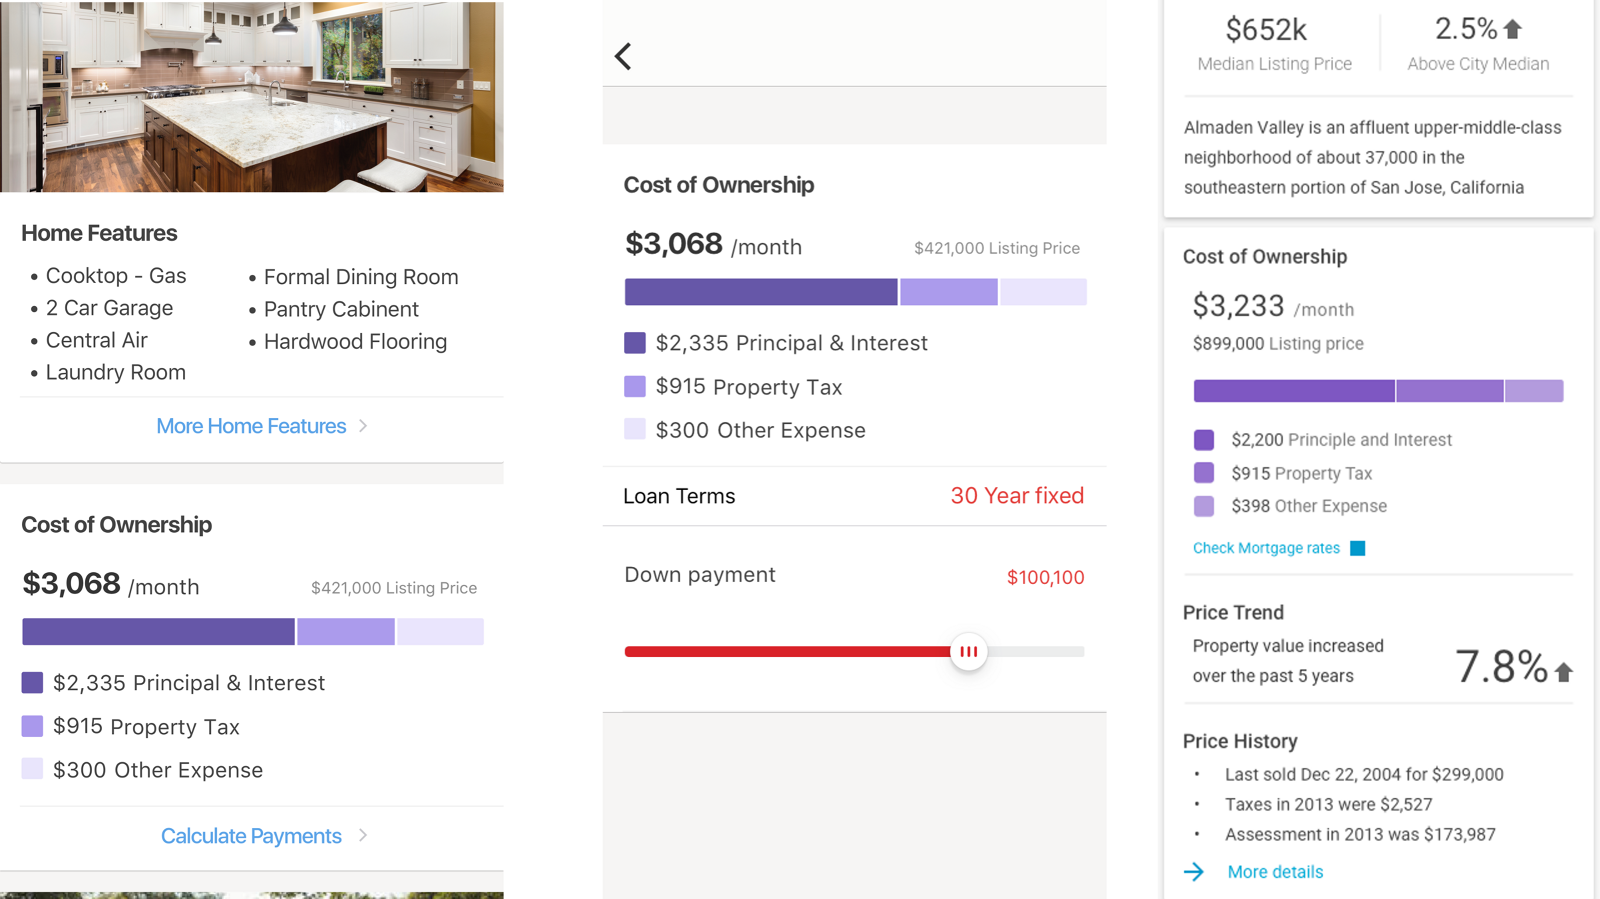Select the "2 Car Garage" feature
Screen dimensions: 1600x899
pyautogui.click(x=109, y=308)
